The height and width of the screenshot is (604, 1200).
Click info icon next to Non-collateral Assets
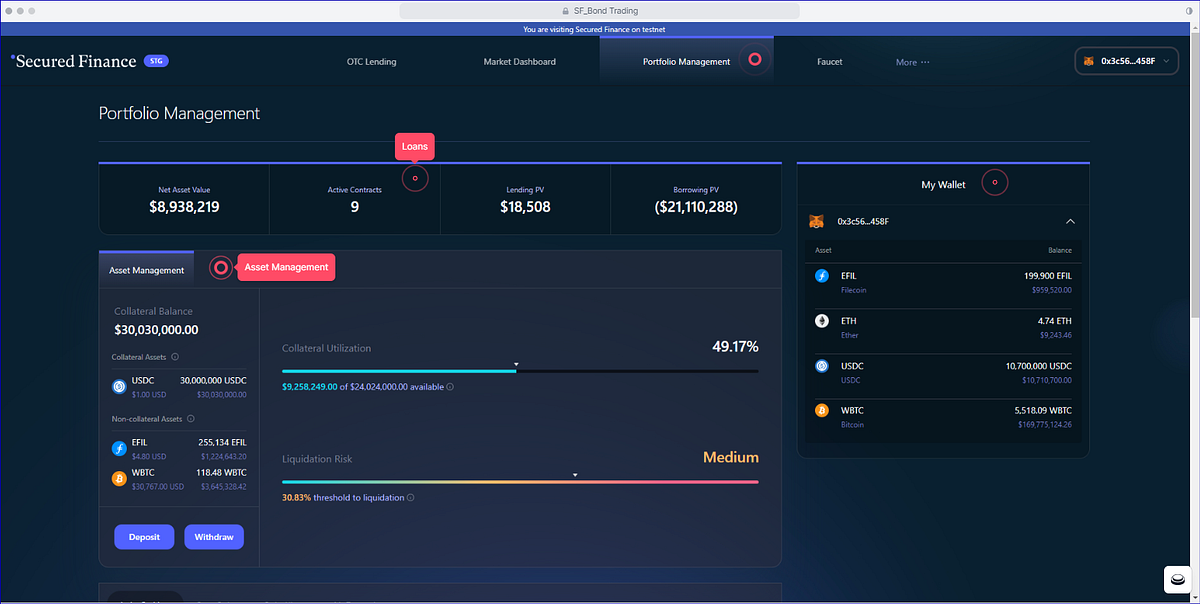point(190,419)
